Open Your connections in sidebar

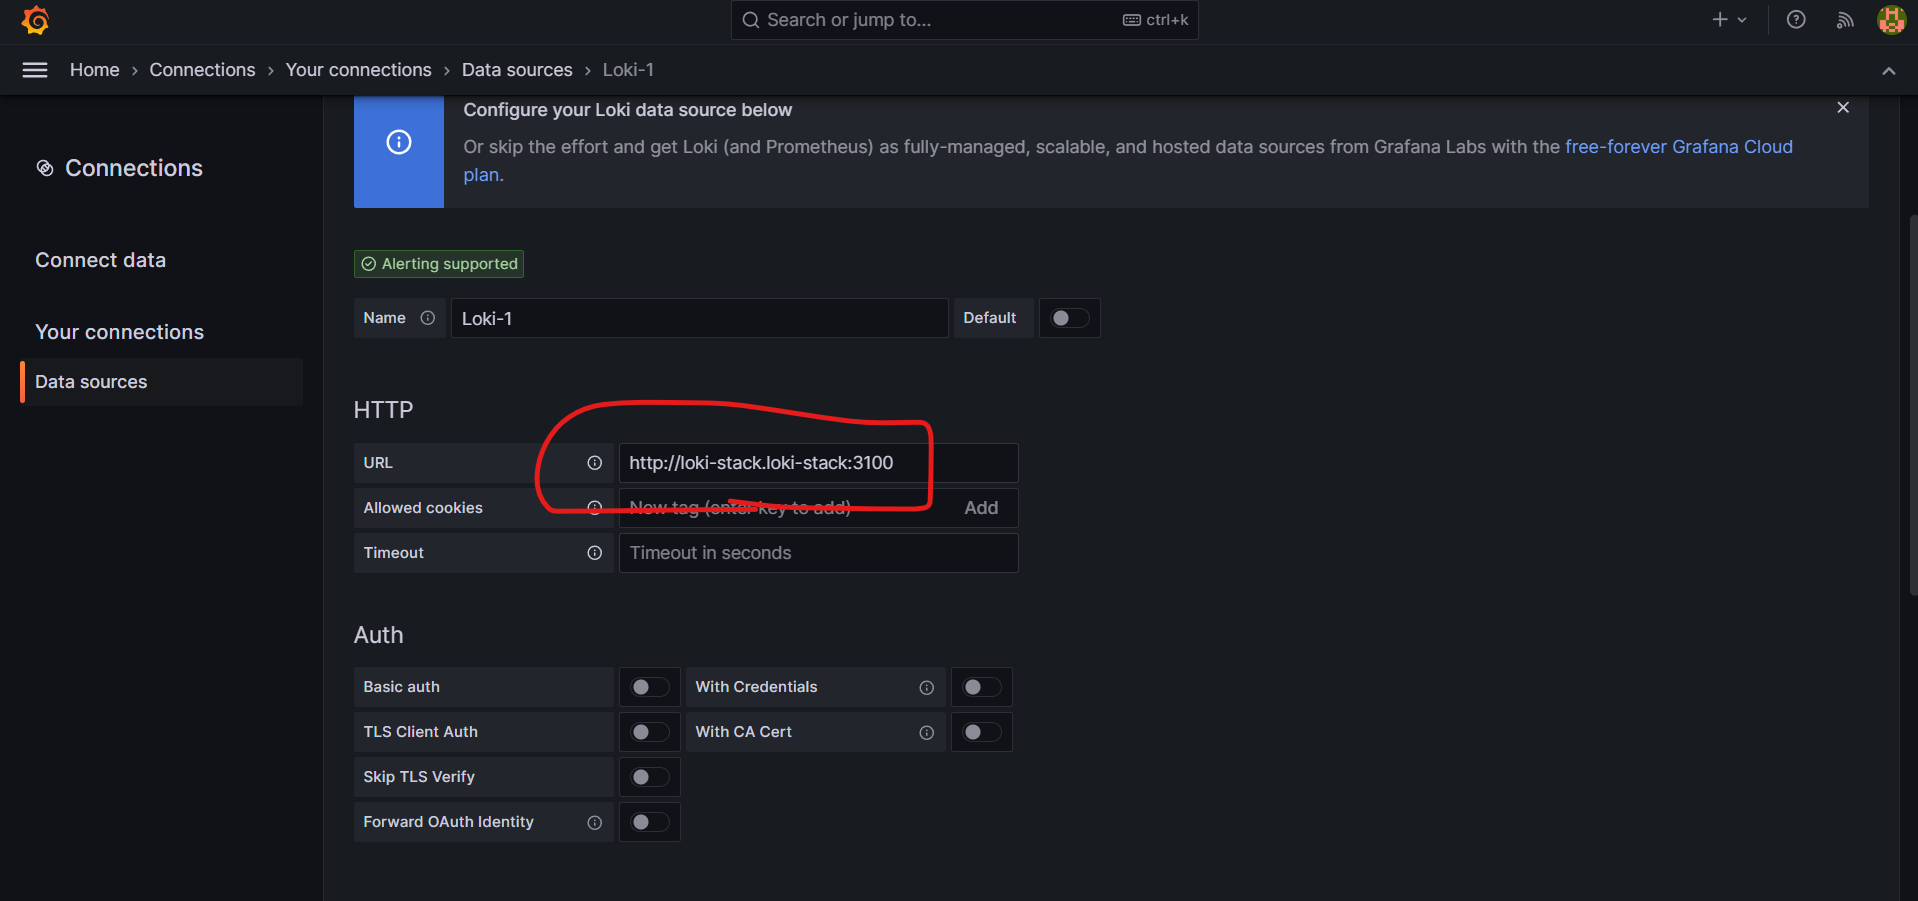[x=120, y=332]
